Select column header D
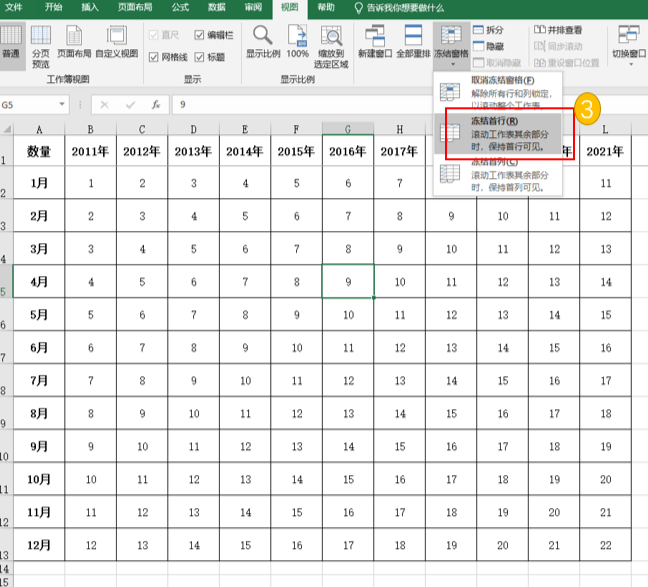The image size is (648, 587). tap(193, 129)
